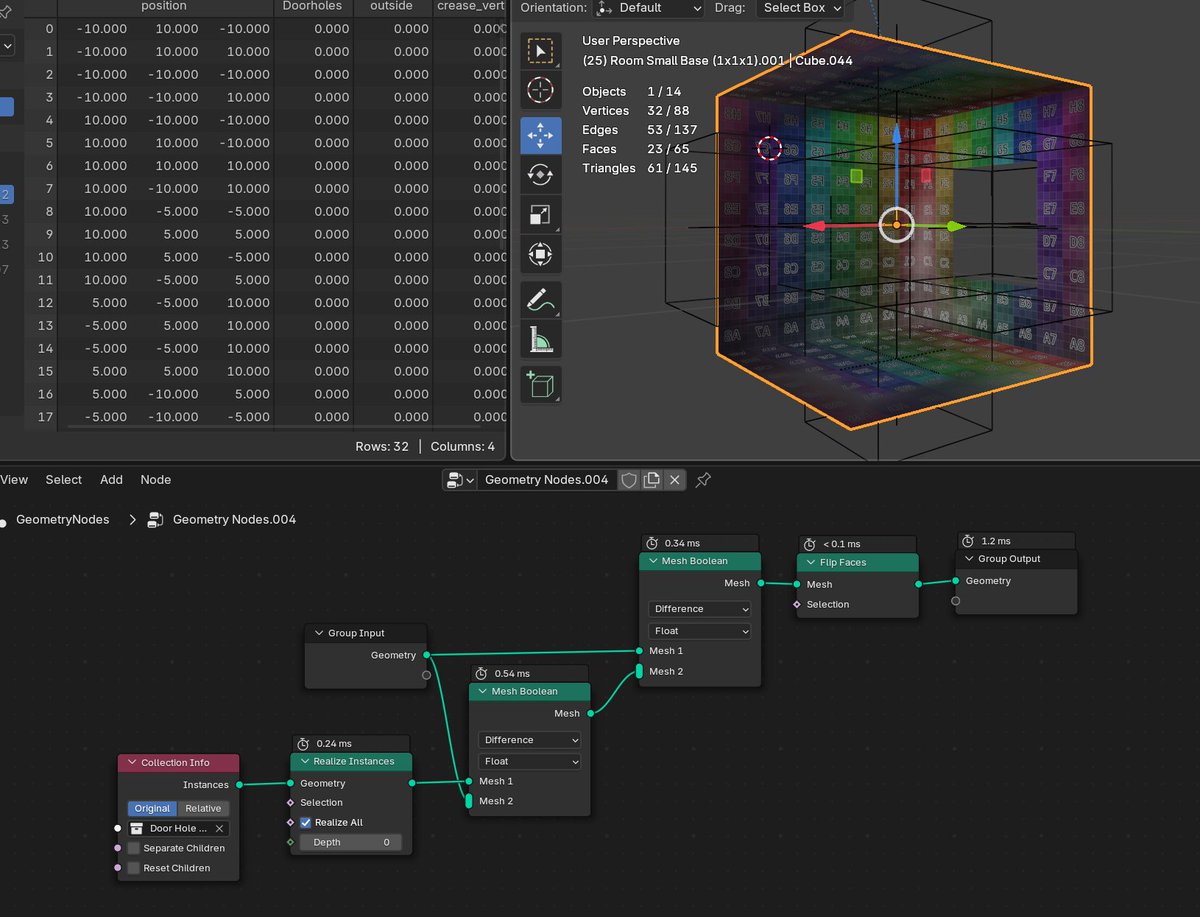Click the green Y-axis arrow gizmo
The image size is (1200, 917).
[x=957, y=226]
